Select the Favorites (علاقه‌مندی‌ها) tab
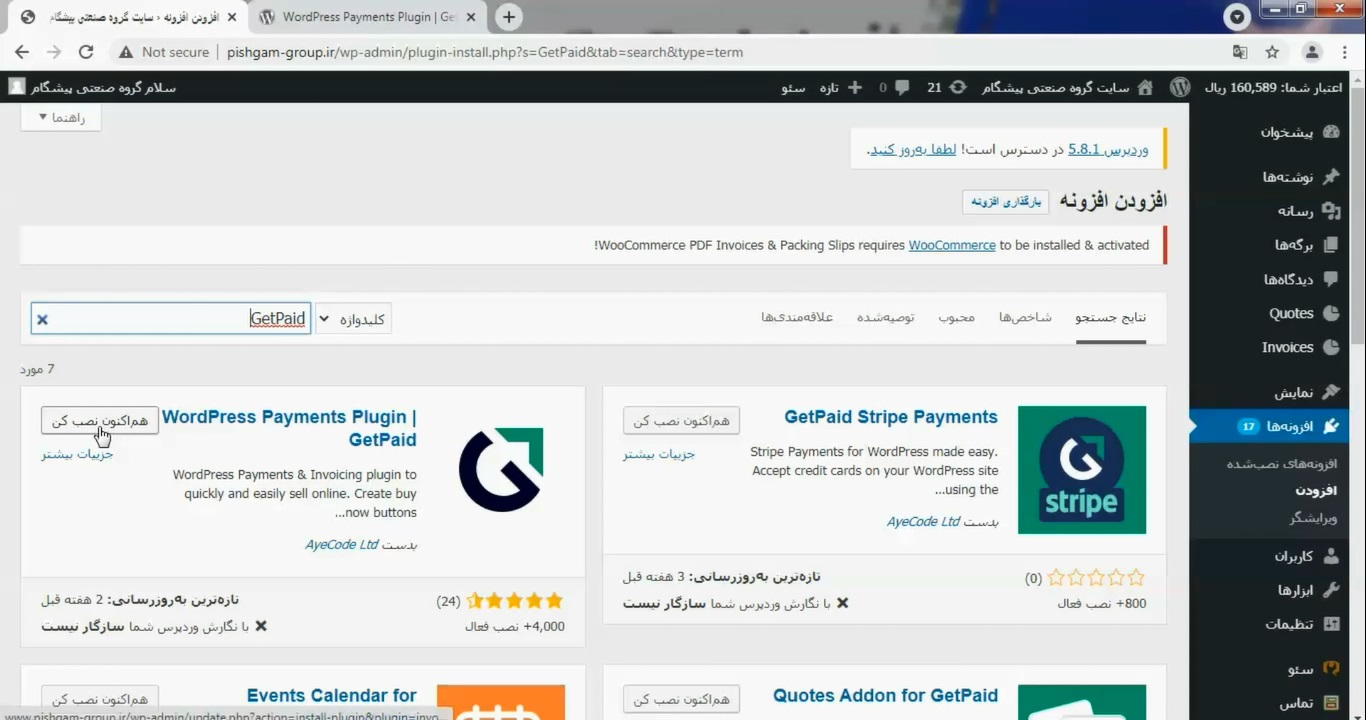The height and width of the screenshot is (720, 1366). pyautogui.click(x=796, y=317)
